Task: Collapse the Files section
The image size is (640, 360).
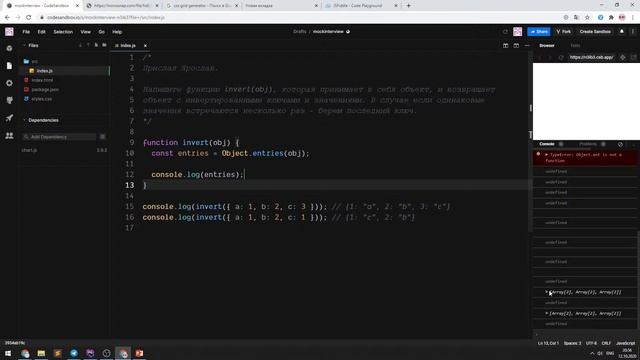Action: coord(31,46)
